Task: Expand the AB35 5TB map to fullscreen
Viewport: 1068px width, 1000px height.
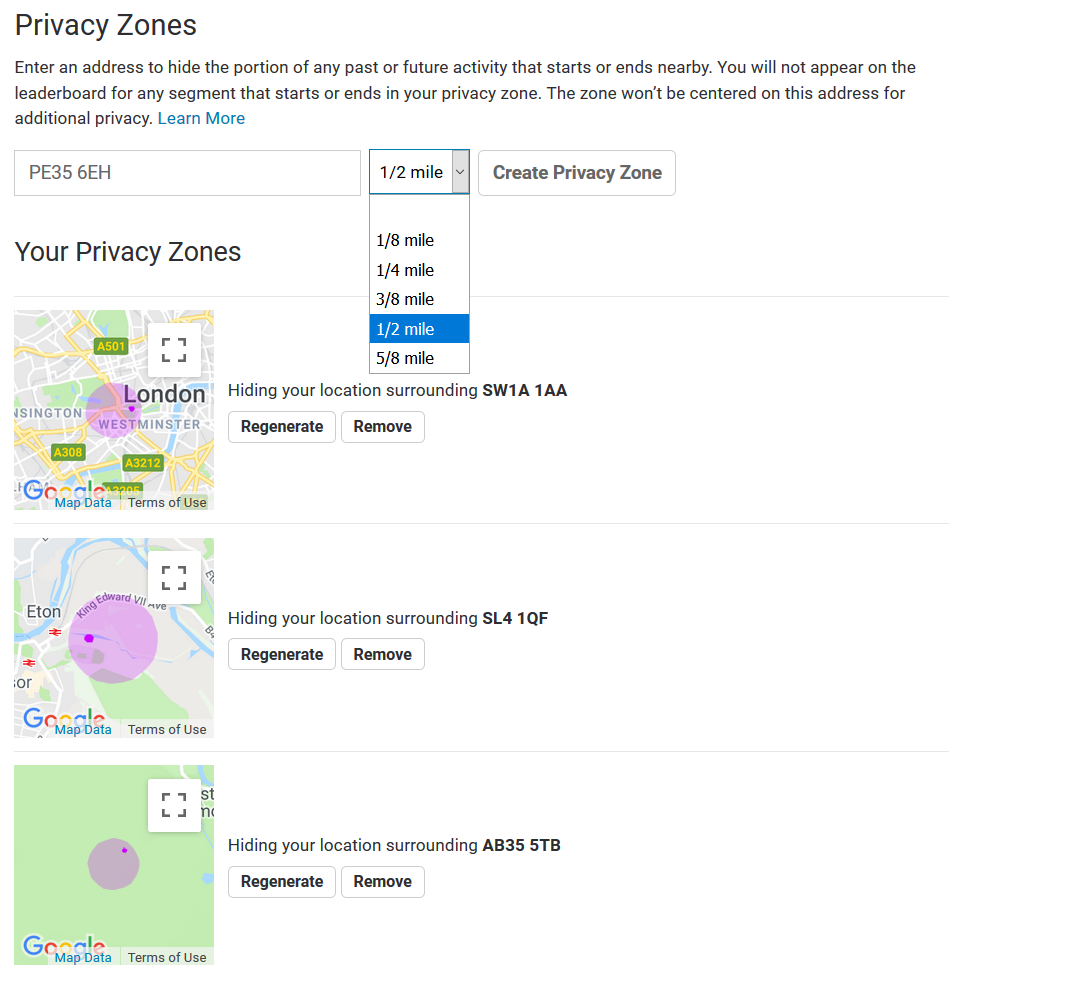Action: pyautogui.click(x=174, y=804)
